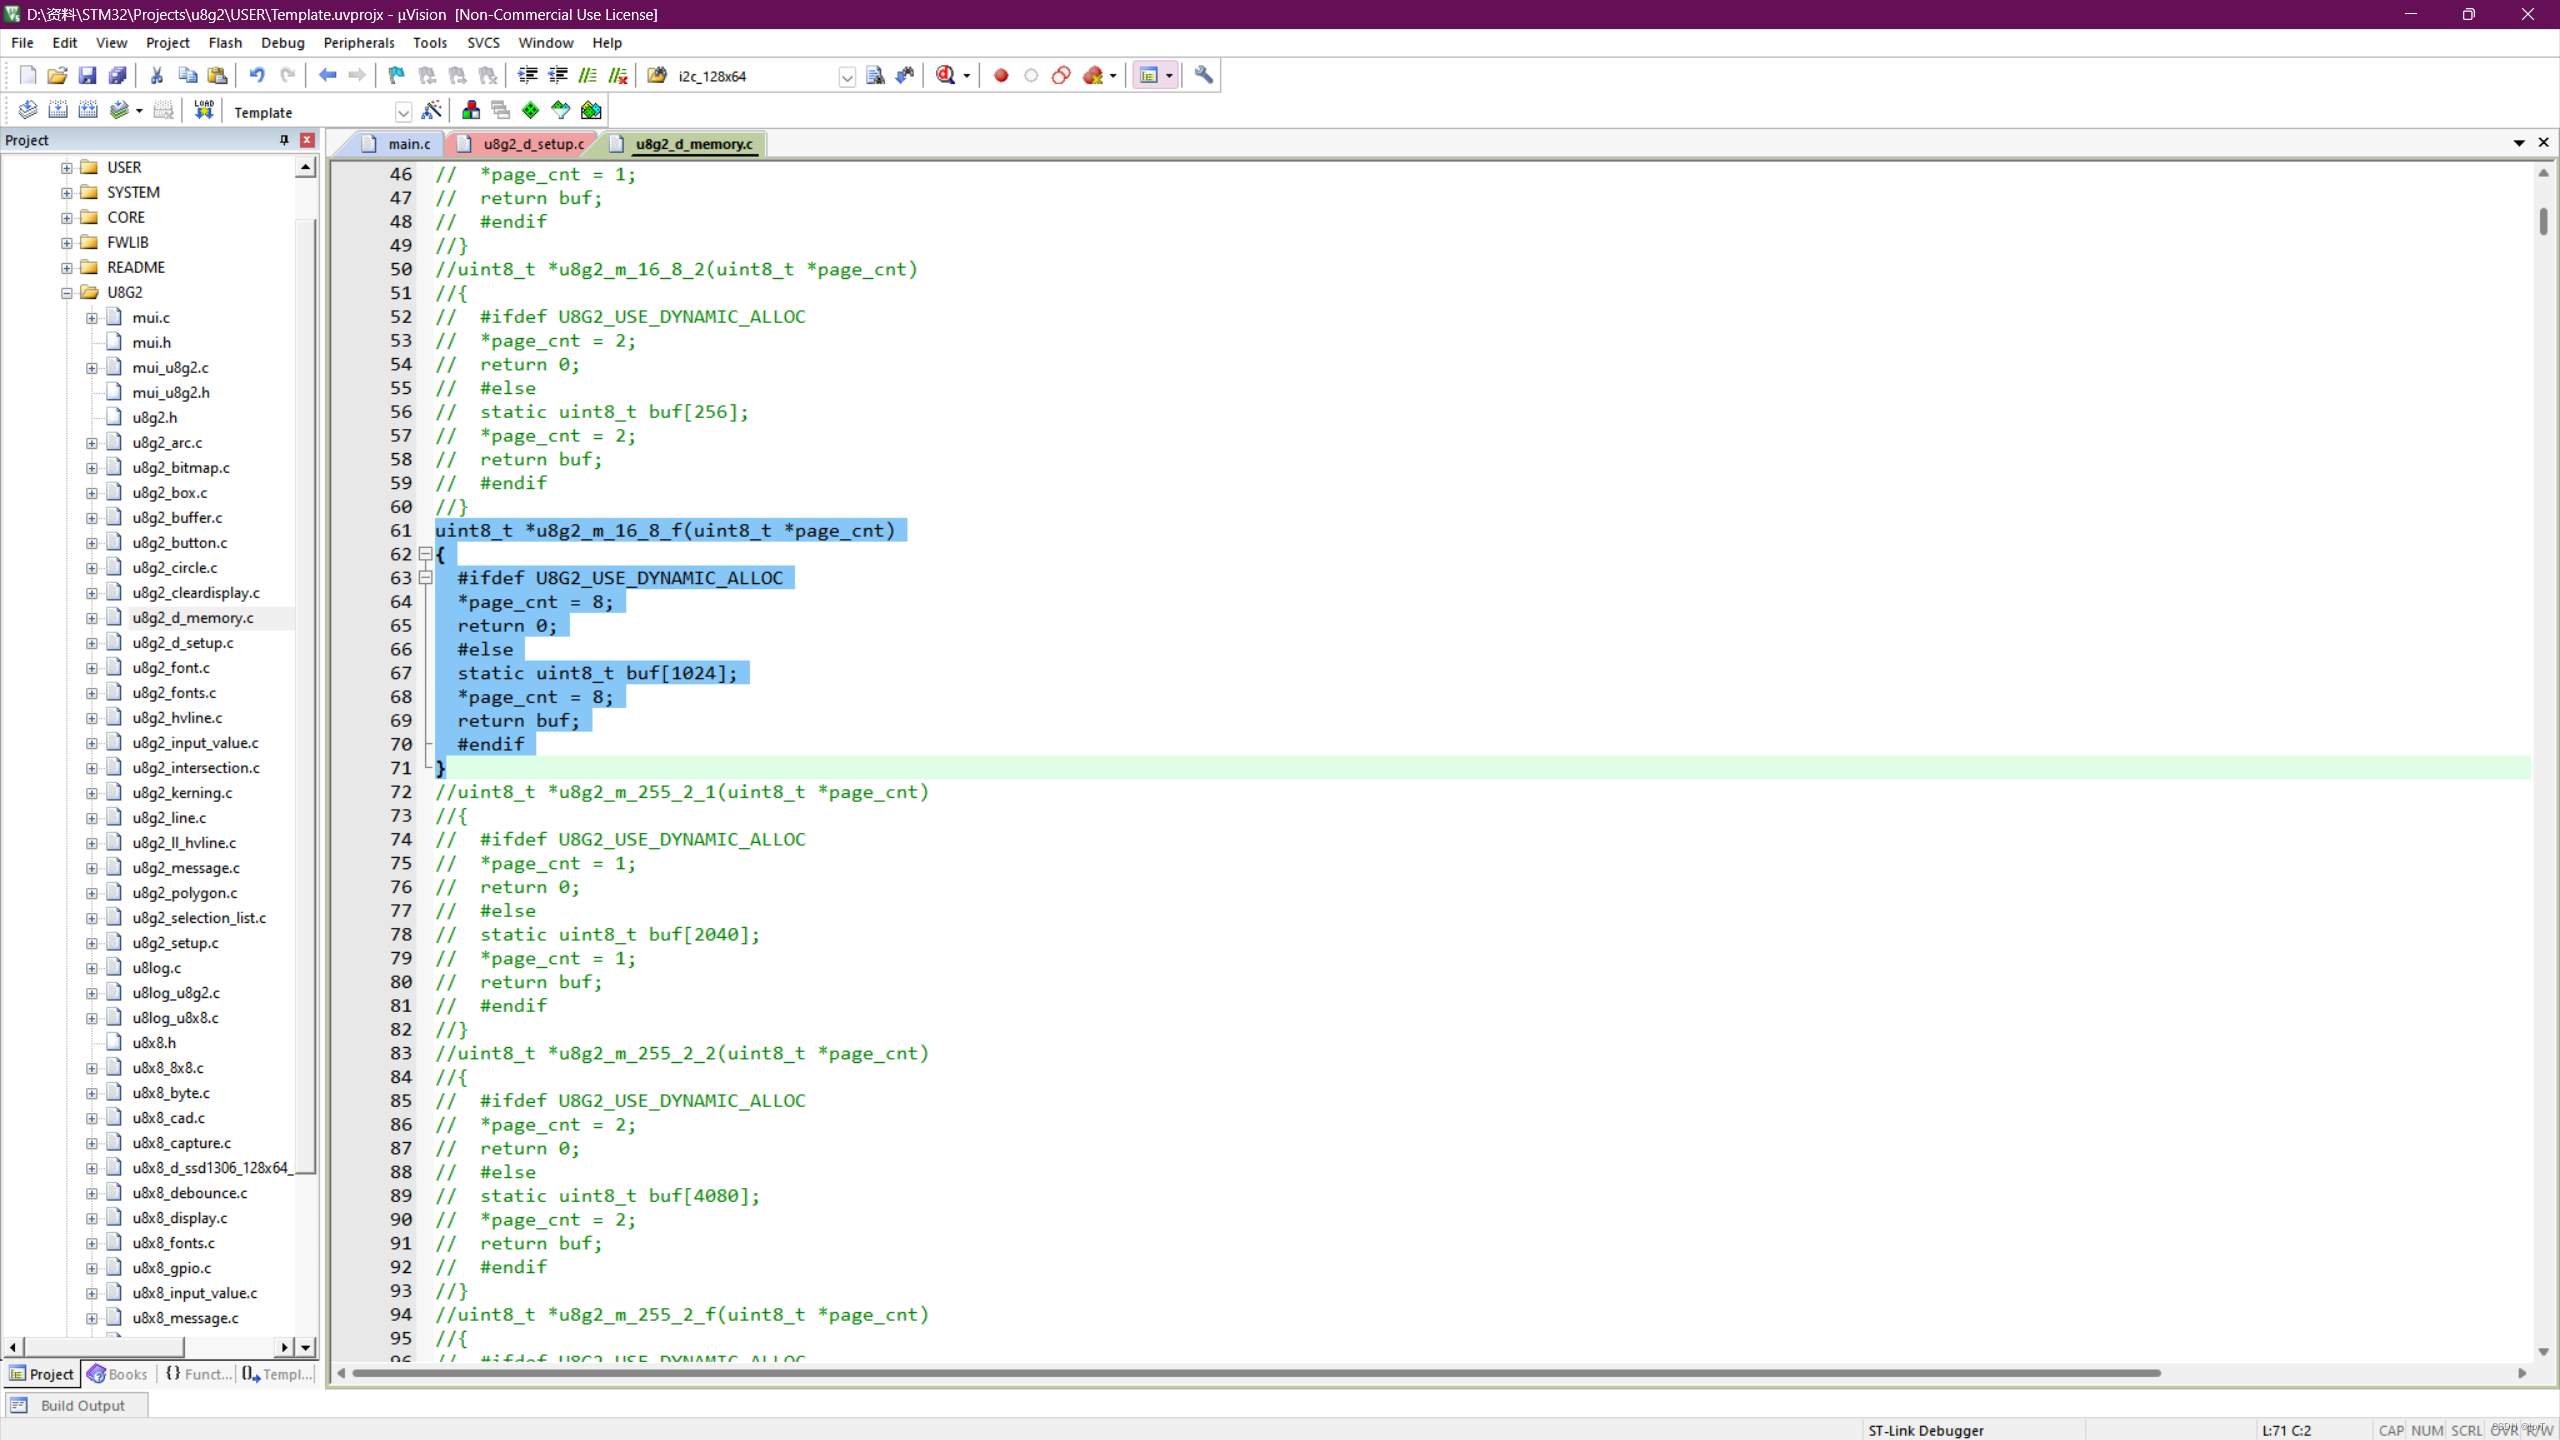Insert a breakpoint with the red dot icon
This screenshot has height=1440, width=2560.
tap(1001, 75)
